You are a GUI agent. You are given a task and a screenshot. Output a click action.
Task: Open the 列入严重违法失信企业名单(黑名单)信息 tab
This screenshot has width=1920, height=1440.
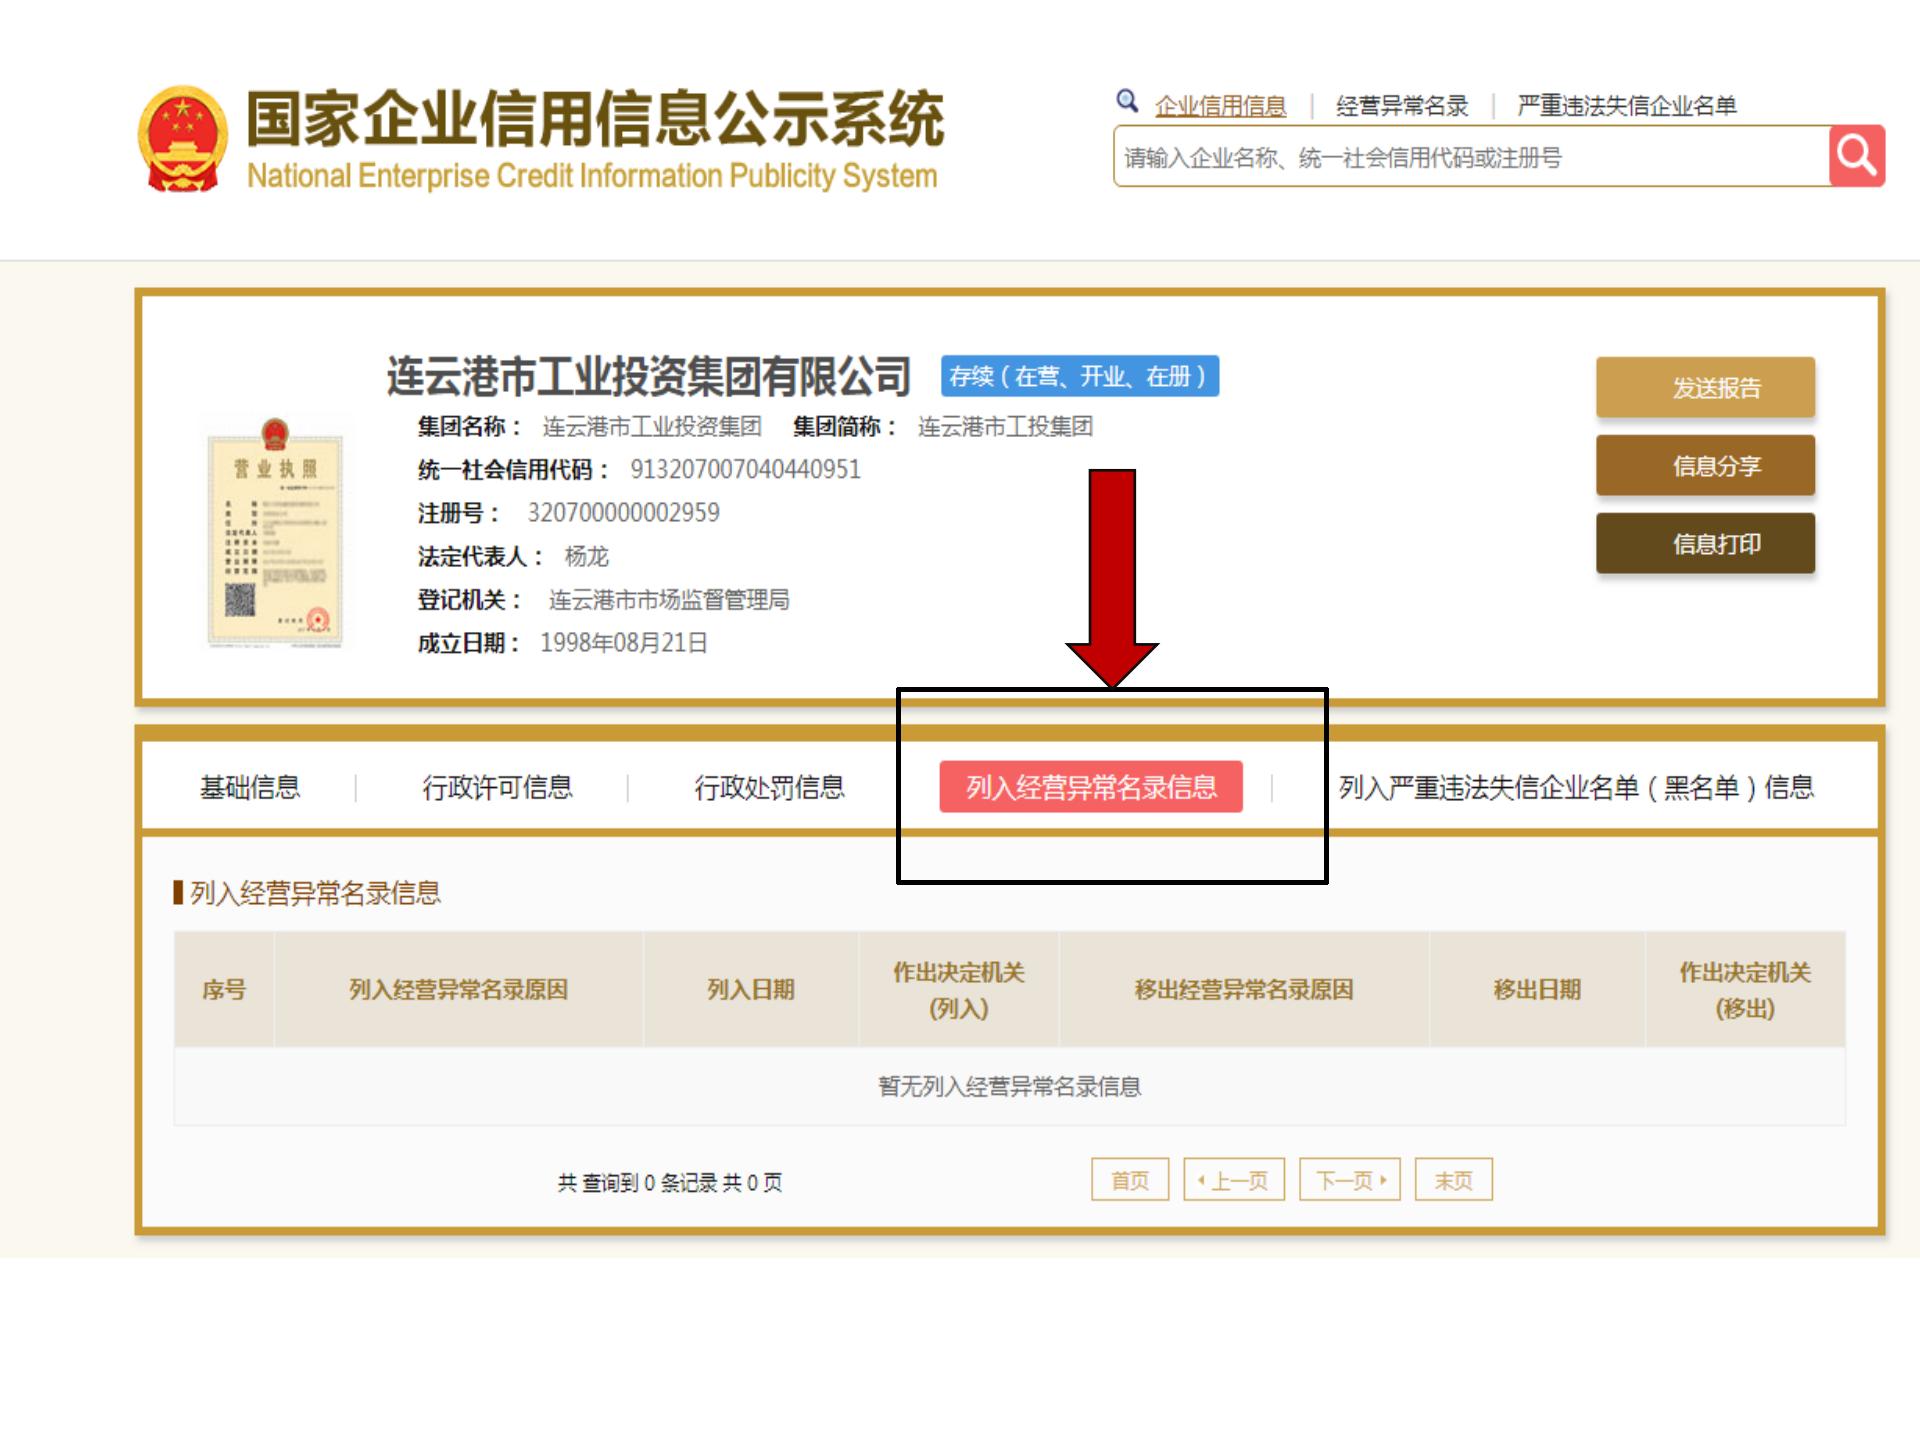(1576, 787)
